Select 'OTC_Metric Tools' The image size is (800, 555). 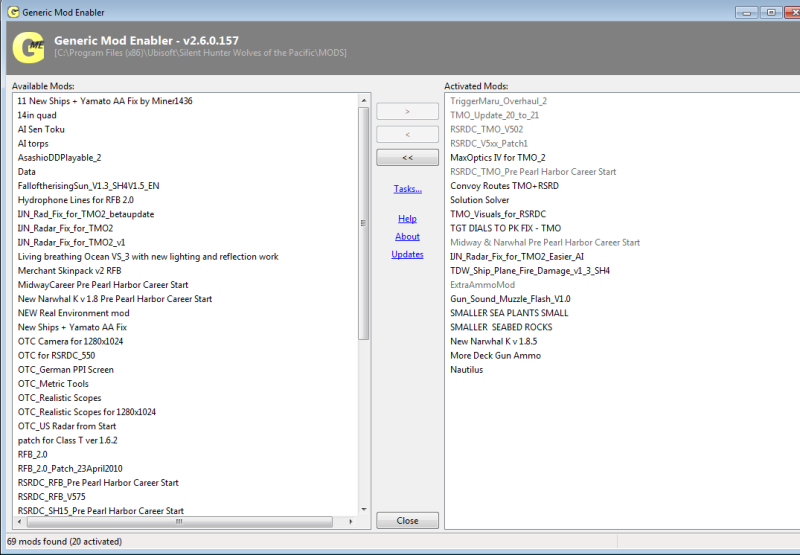(x=53, y=384)
